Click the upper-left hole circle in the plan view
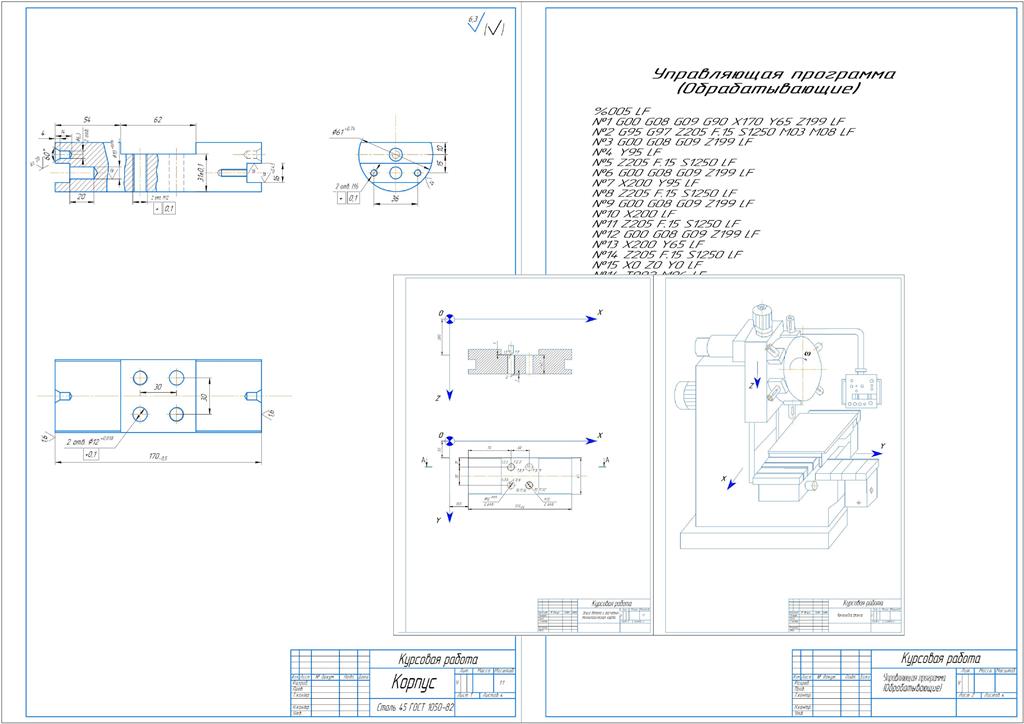This screenshot has height=724, width=1024. coord(140,377)
